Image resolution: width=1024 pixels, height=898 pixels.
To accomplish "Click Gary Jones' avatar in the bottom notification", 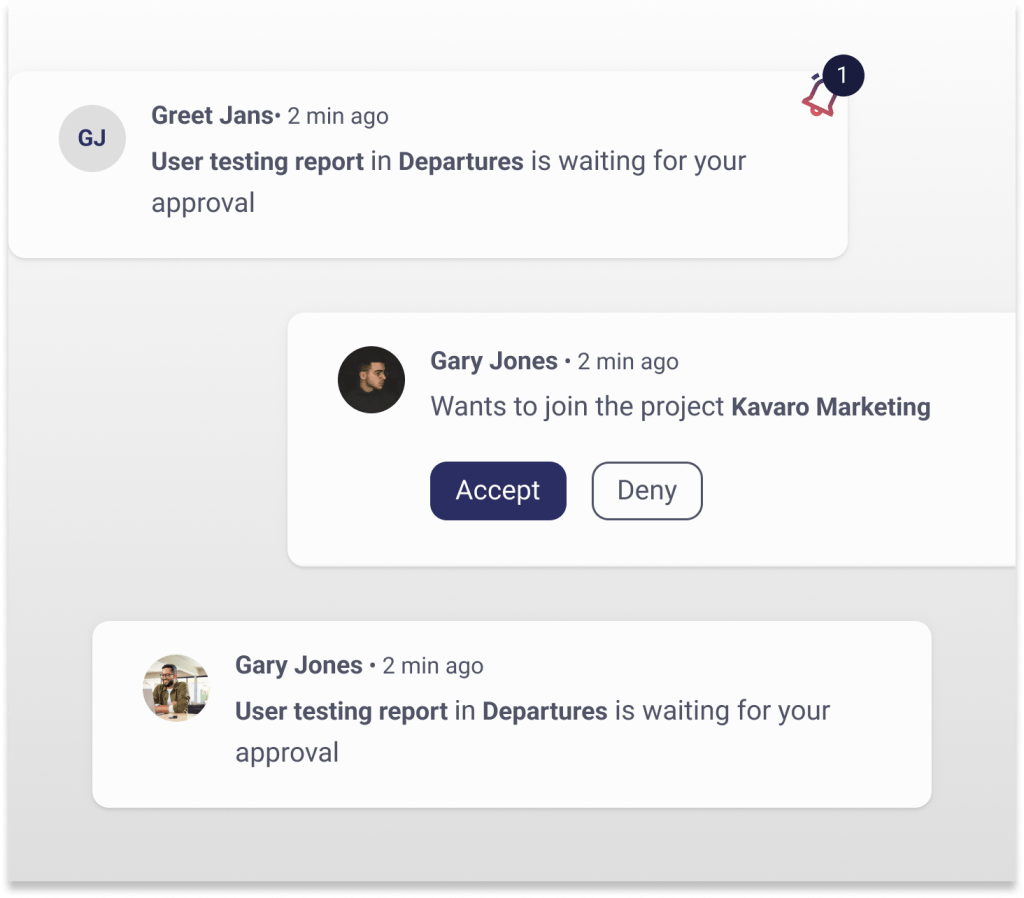I will [x=175, y=686].
